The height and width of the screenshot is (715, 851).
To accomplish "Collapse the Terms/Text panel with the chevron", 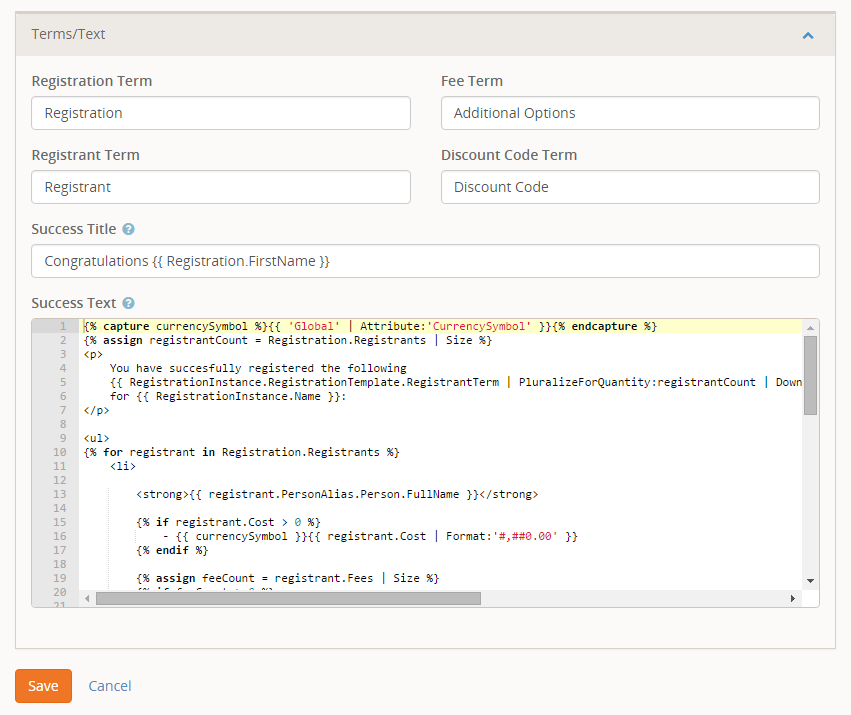I will (808, 35).
